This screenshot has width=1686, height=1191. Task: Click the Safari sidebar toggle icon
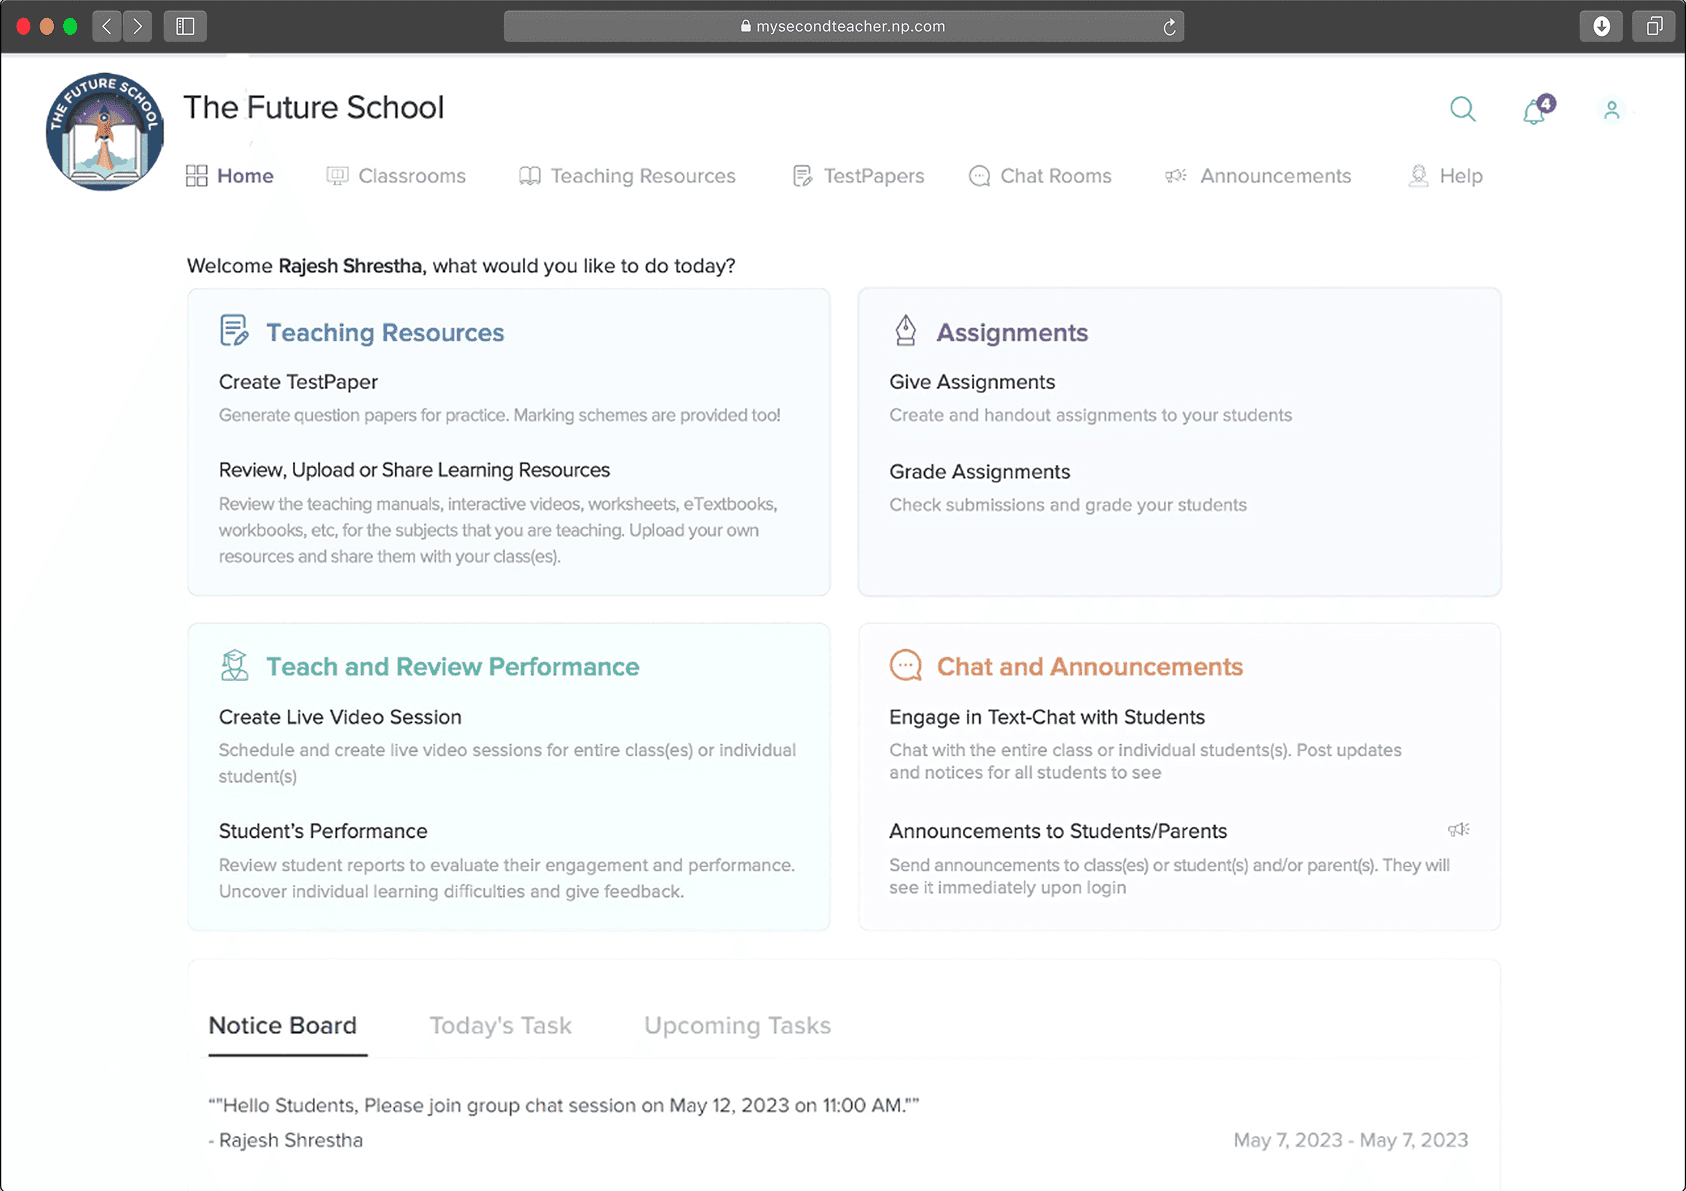(185, 26)
